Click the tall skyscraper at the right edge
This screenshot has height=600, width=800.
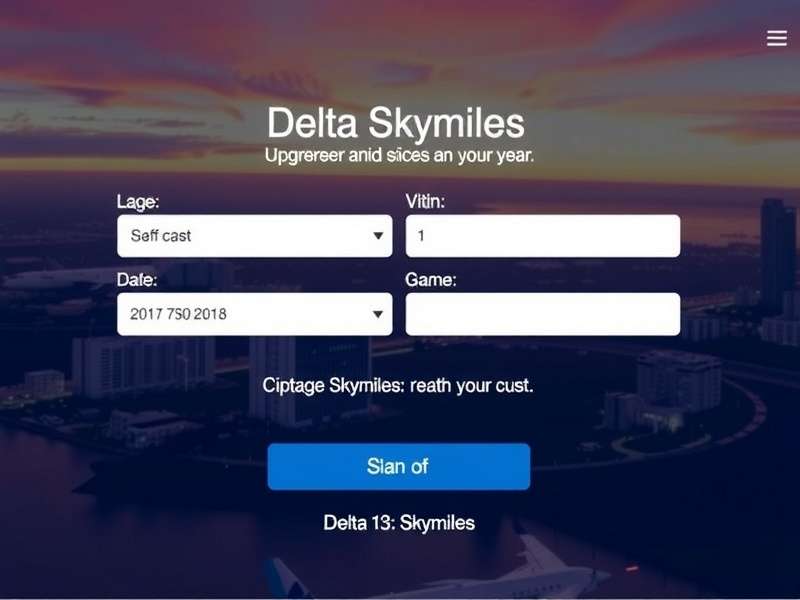coord(778,255)
